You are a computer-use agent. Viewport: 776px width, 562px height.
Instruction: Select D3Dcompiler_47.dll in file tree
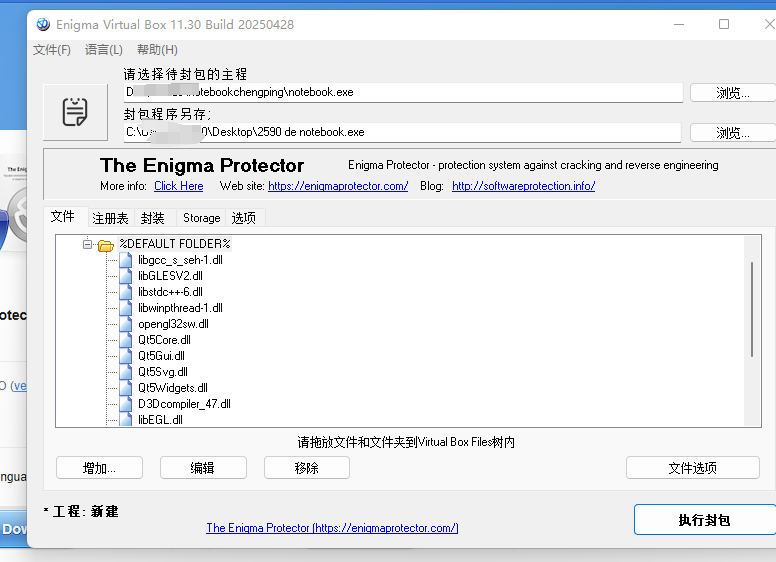[x=184, y=404]
